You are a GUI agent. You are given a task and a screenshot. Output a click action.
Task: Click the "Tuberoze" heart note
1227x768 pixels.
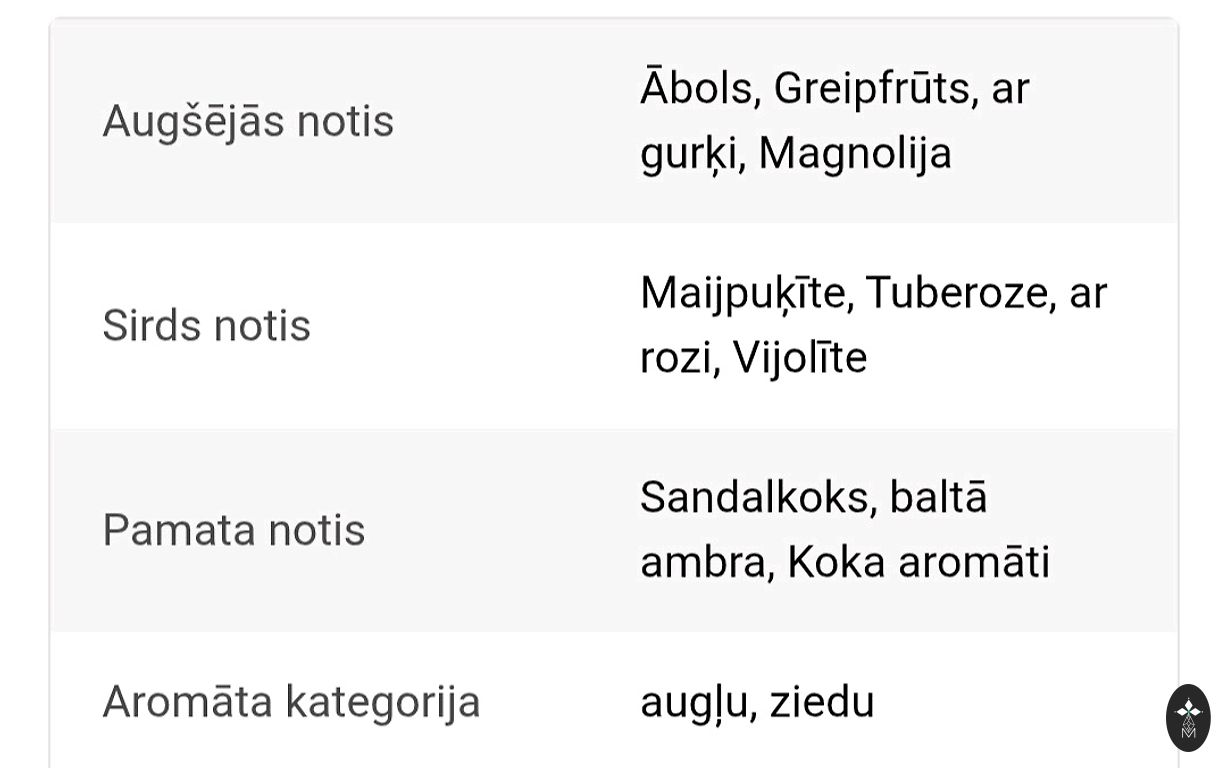tap(958, 293)
